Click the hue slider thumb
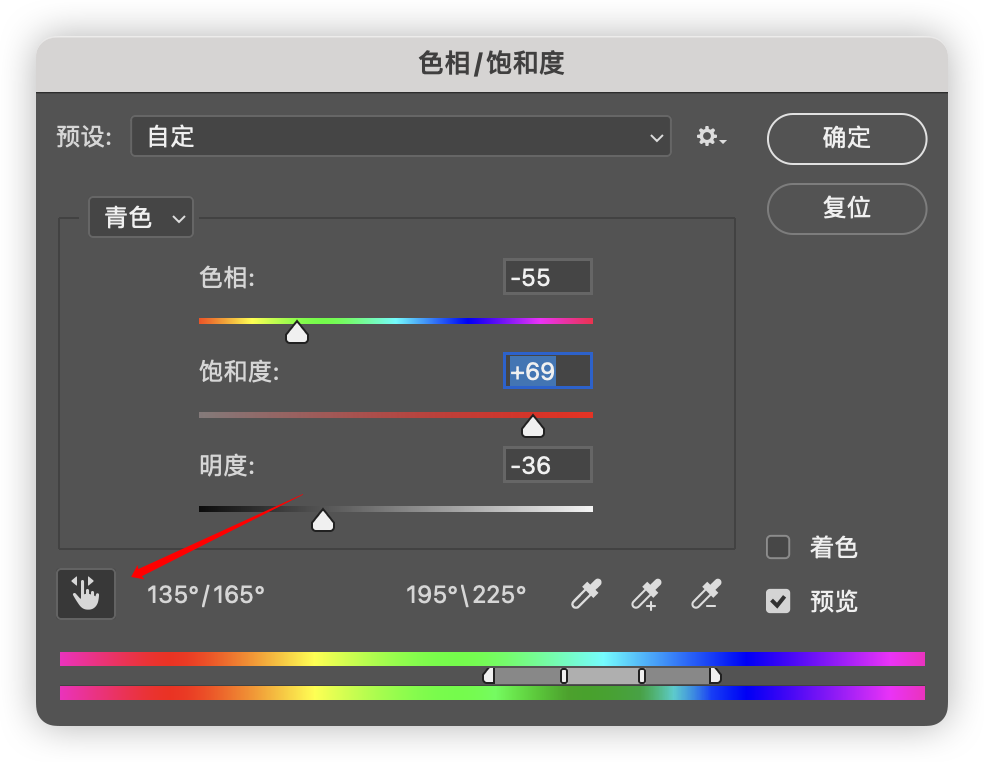 297,332
